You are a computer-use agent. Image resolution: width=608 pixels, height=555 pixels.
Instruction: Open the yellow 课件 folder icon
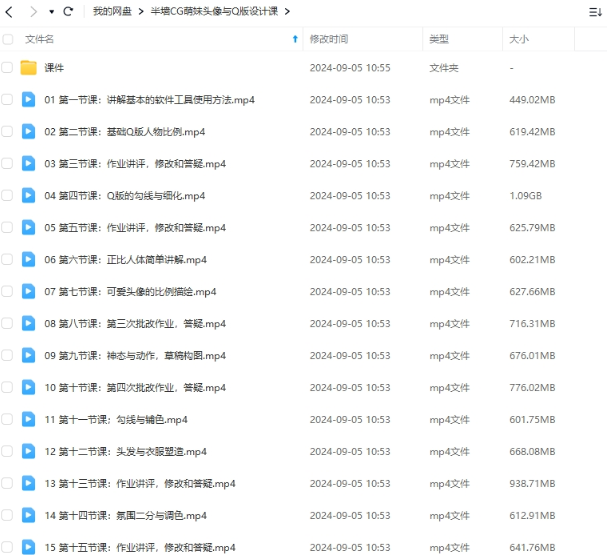28,68
